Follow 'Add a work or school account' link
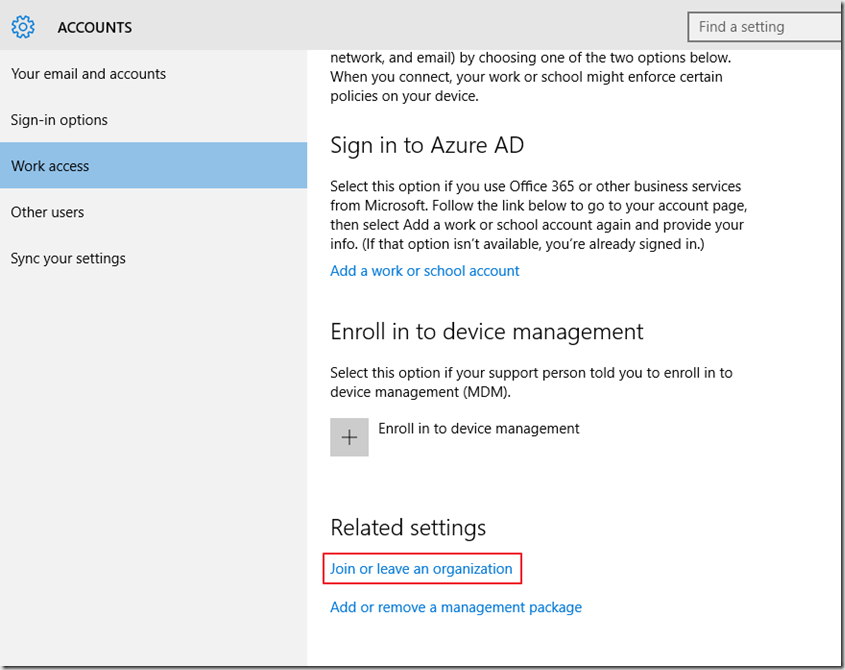845x670 pixels. tap(425, 271)
